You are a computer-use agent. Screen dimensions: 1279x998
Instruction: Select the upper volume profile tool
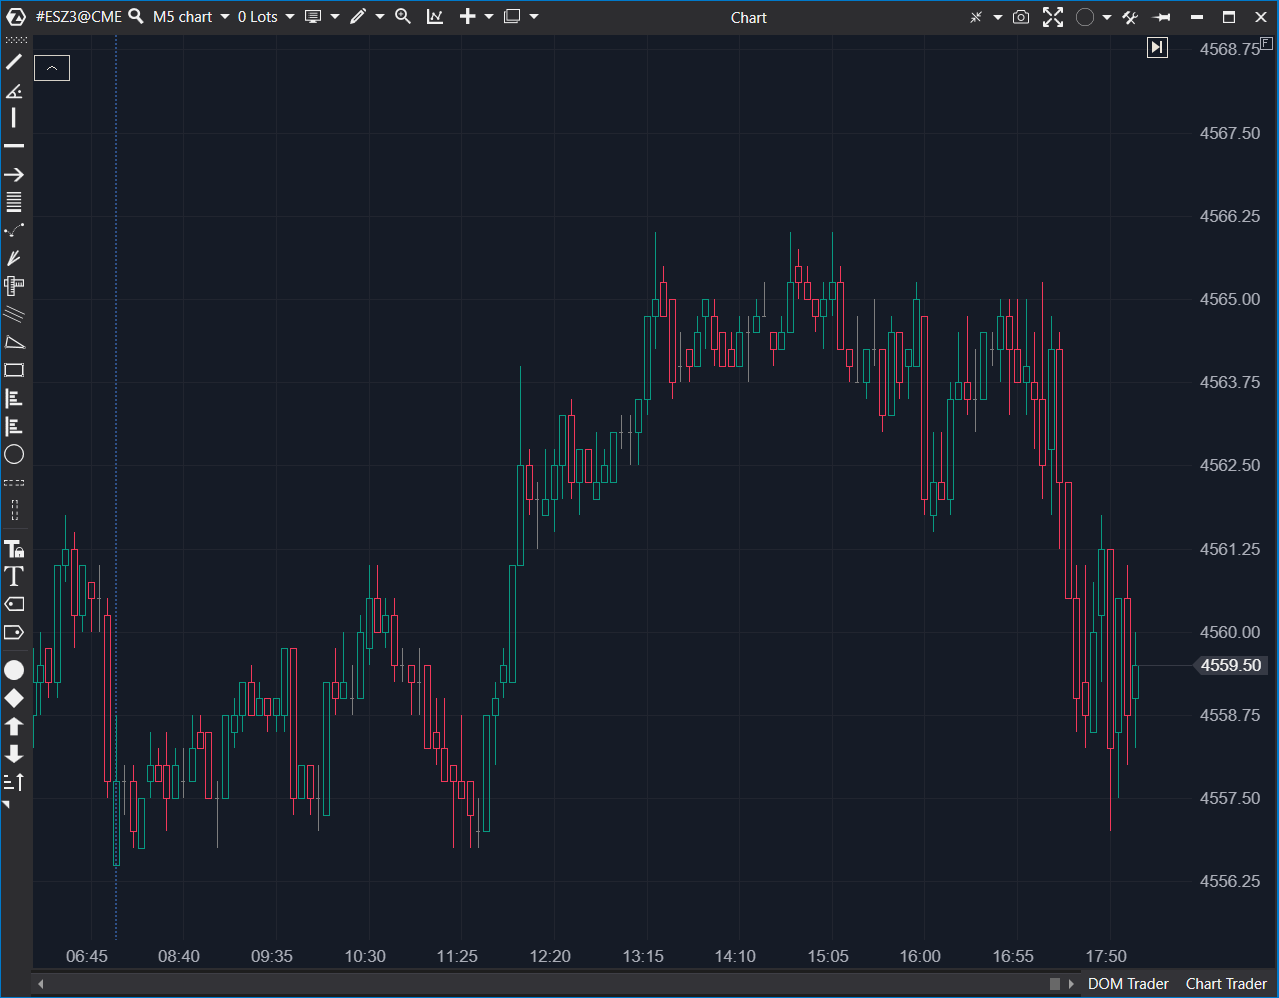click(x=14, y=398)
